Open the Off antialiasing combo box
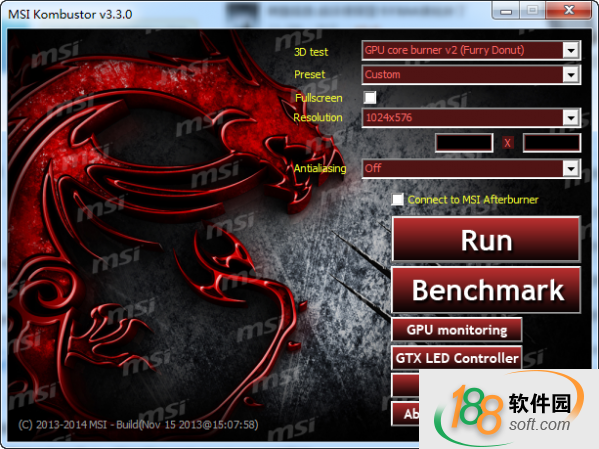The height and width of the screenshot is (449, 599). click(x=471, y=168)
